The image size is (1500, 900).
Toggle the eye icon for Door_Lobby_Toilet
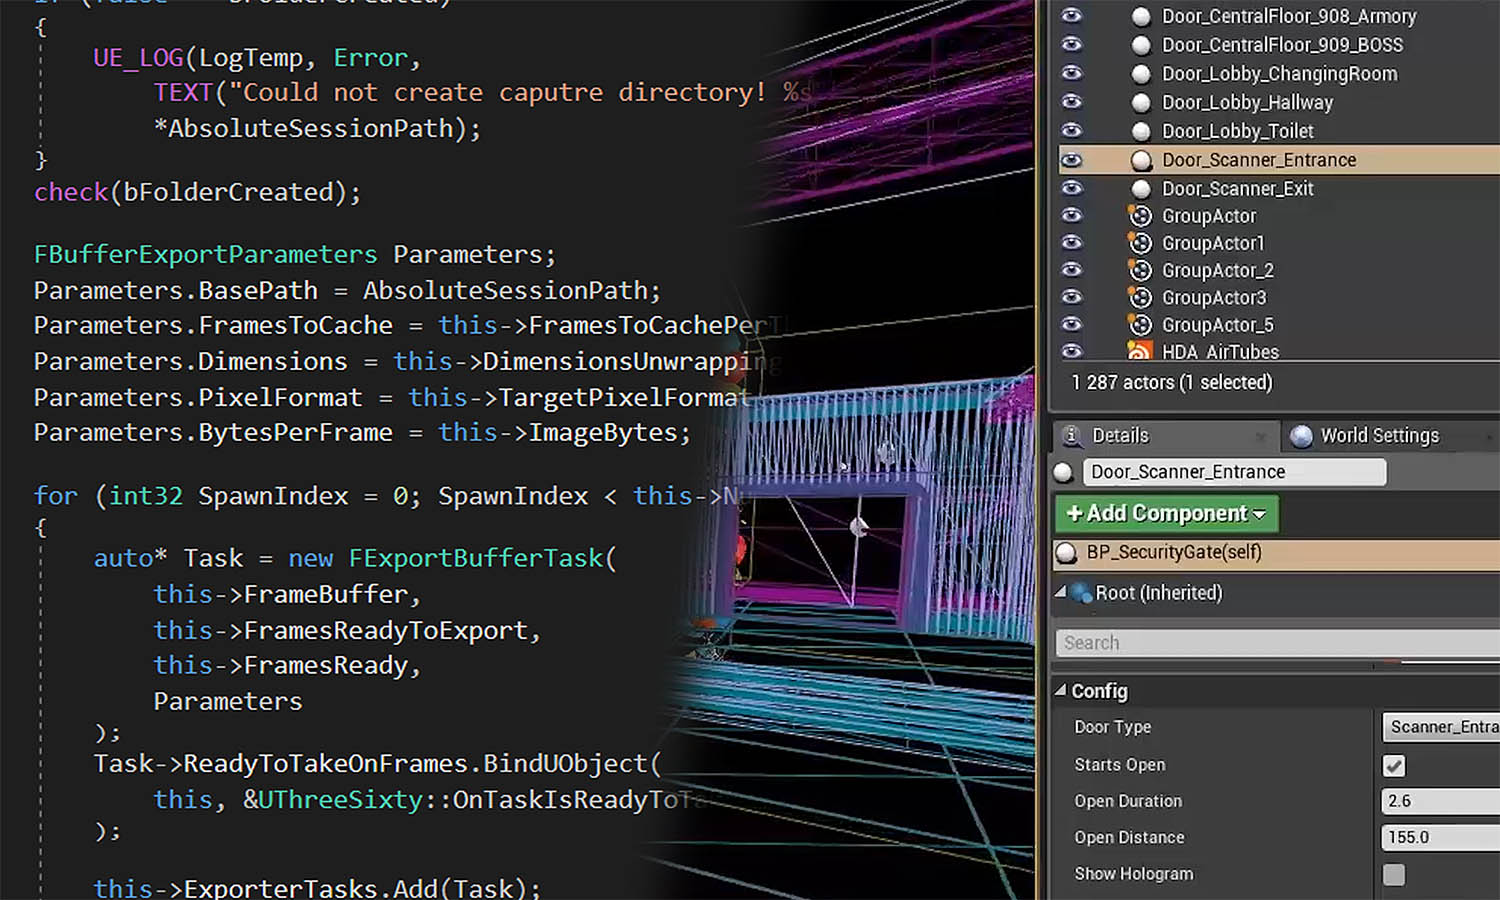pos(1071,130)
